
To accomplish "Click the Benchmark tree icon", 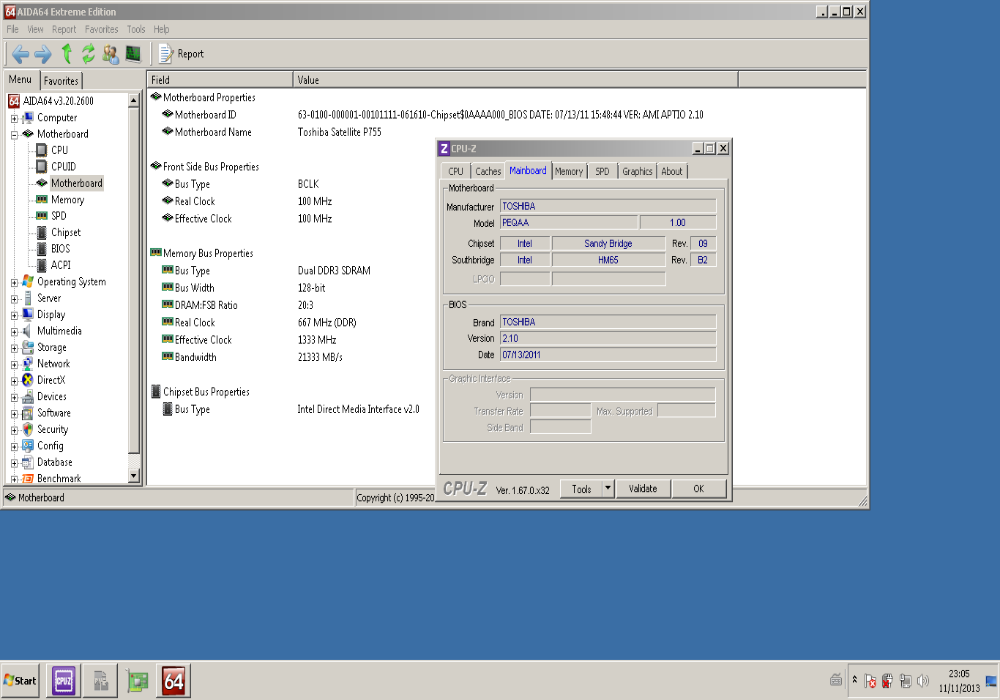I will (27, 479).
